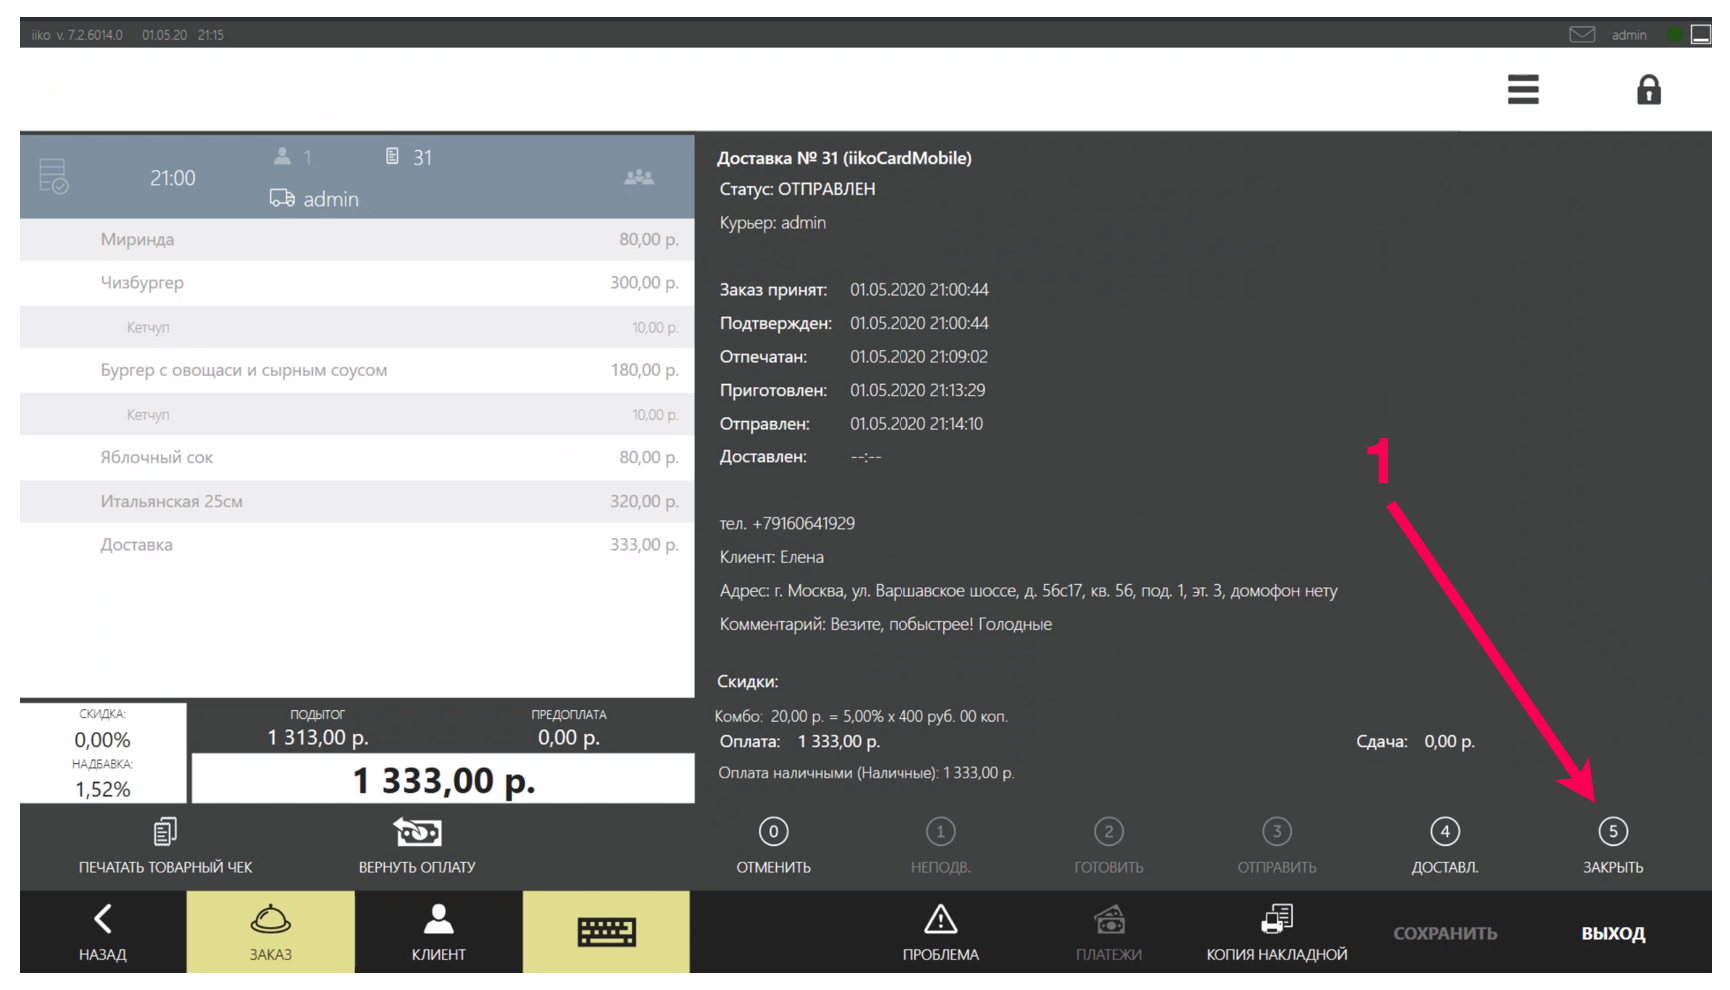Switch to the Клиент tab
Screen dimensions: 1730x990
coord(438,932)
